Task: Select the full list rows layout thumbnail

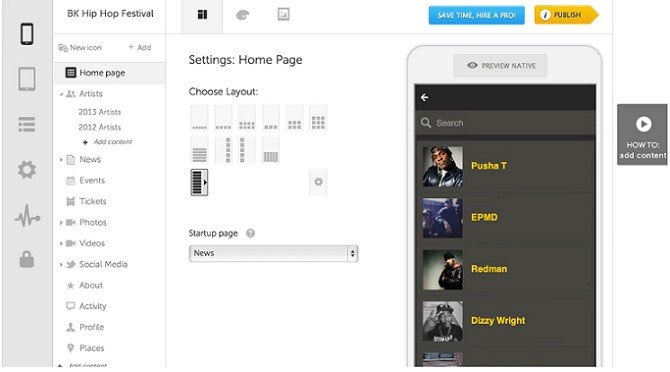Action: [x=199, y=150]
